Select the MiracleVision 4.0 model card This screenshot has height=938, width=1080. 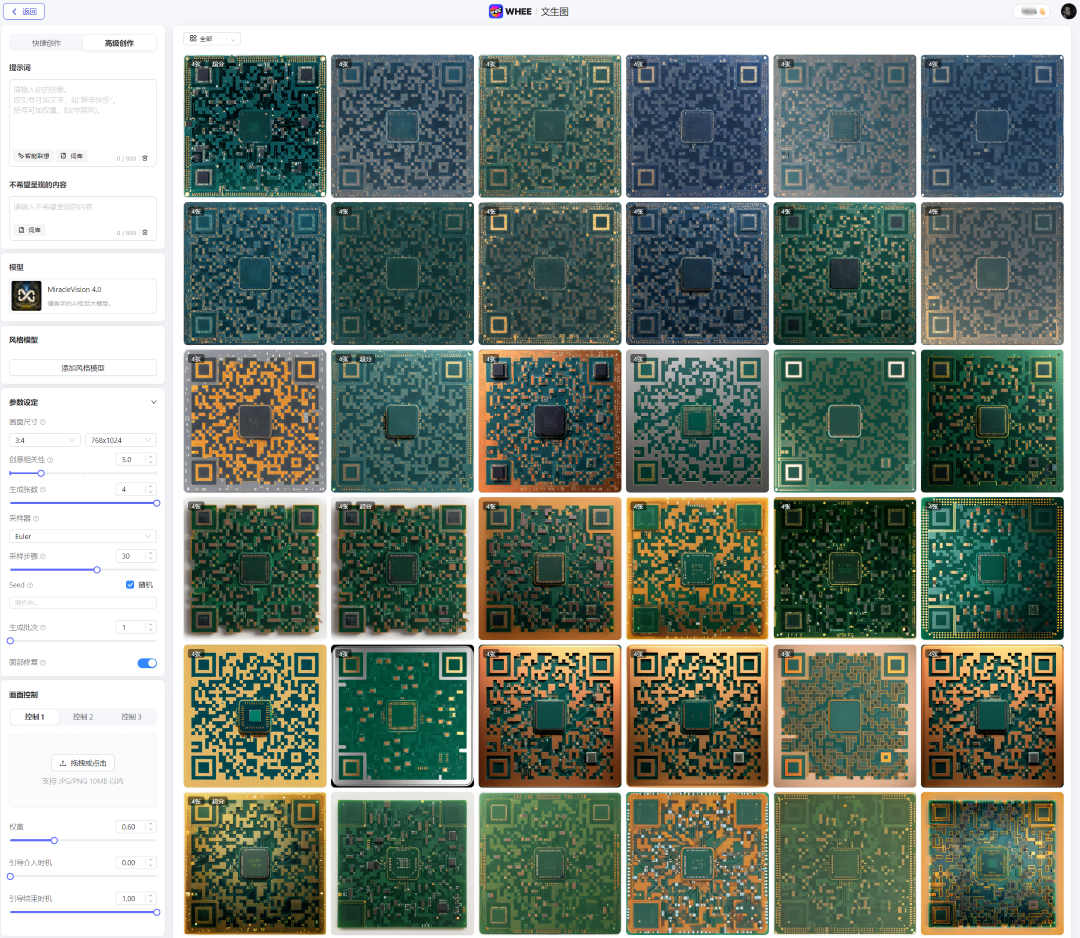click(x=83, y=296)
